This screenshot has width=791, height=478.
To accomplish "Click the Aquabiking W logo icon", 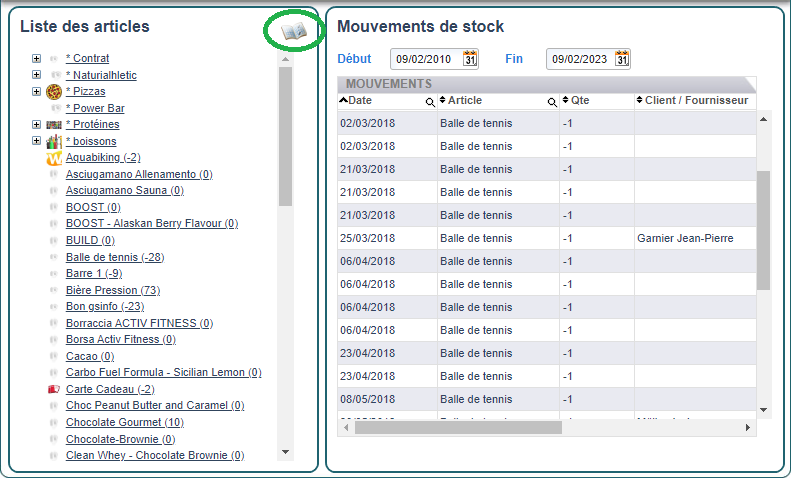I will [54, 158].
